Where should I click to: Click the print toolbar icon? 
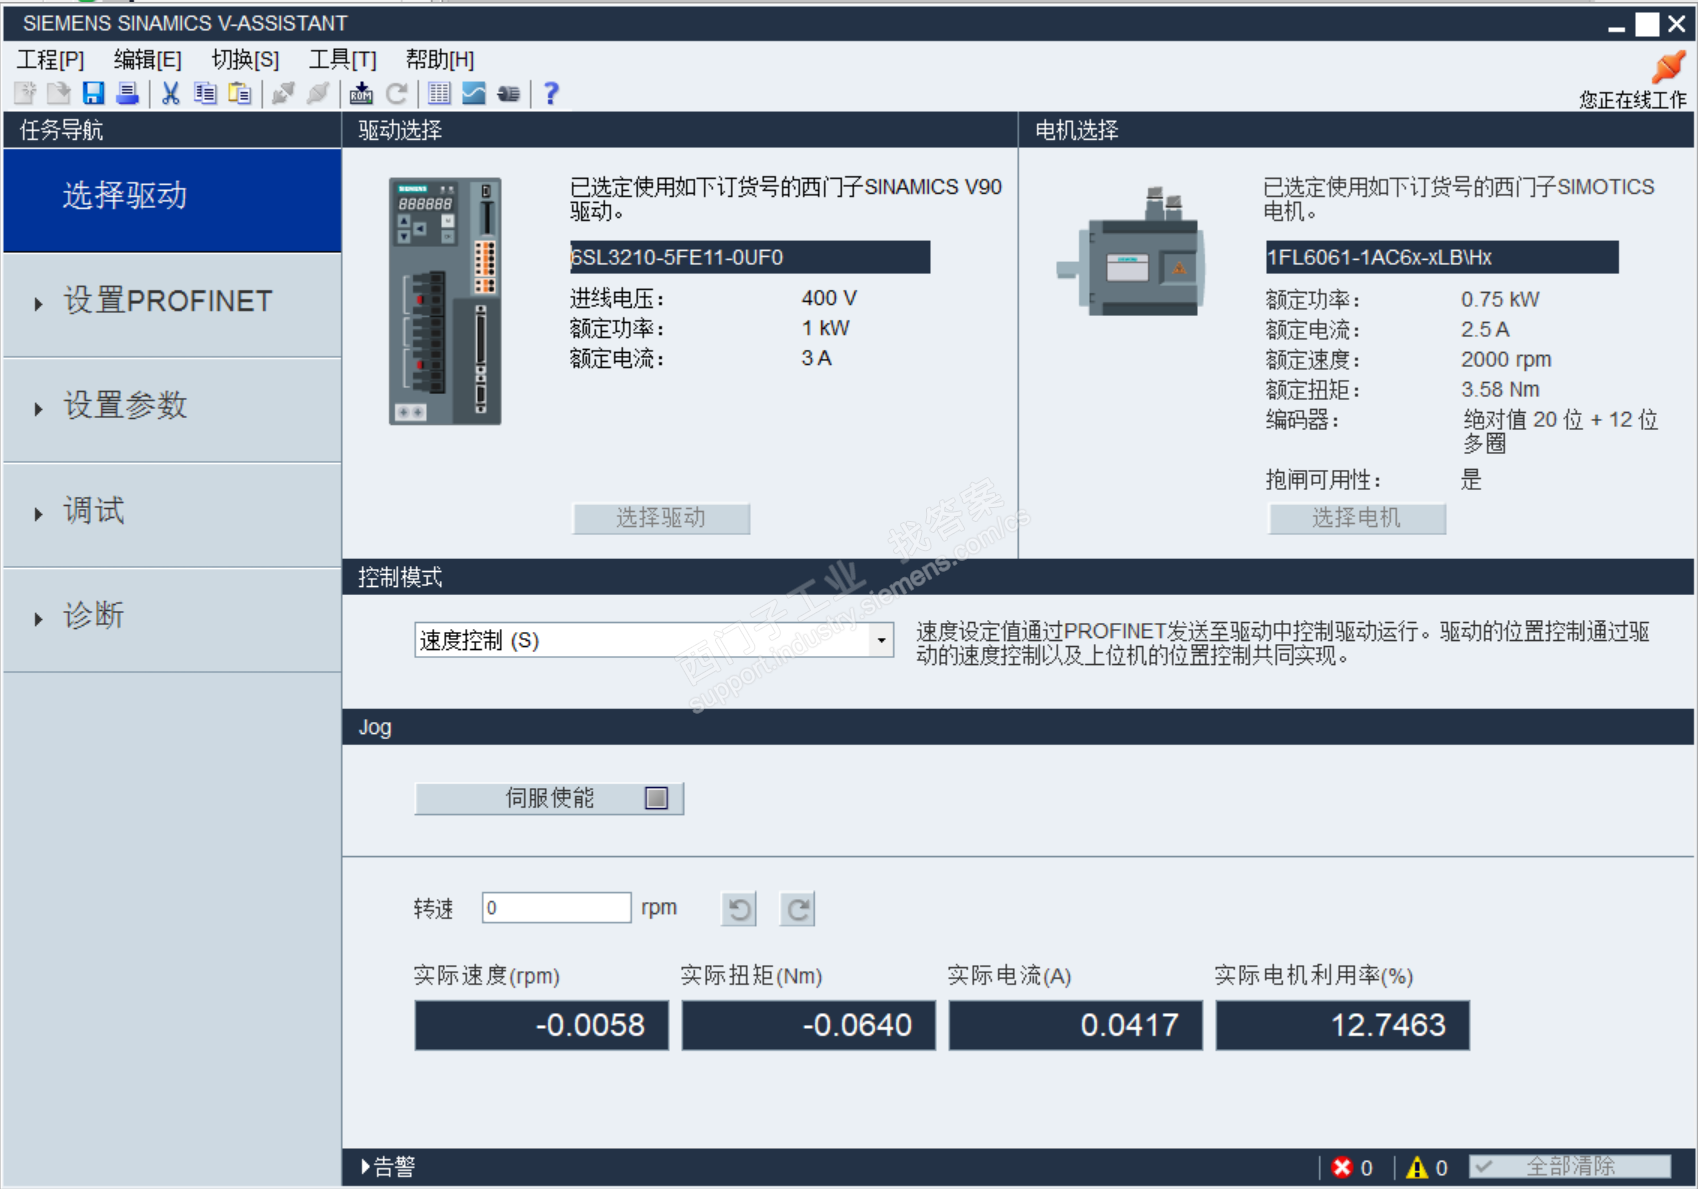(127, 94)
